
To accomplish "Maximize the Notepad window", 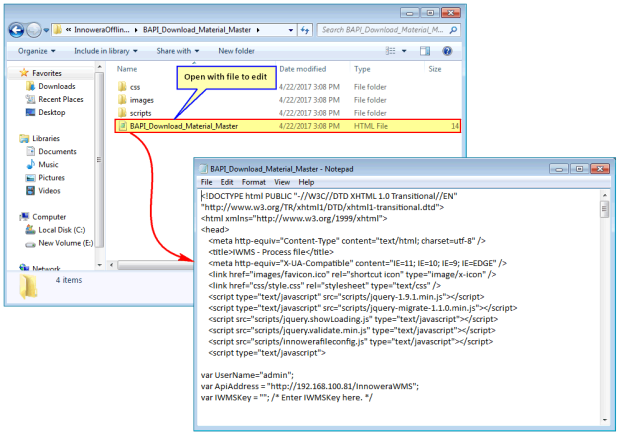I will click(x=579, y=169).
